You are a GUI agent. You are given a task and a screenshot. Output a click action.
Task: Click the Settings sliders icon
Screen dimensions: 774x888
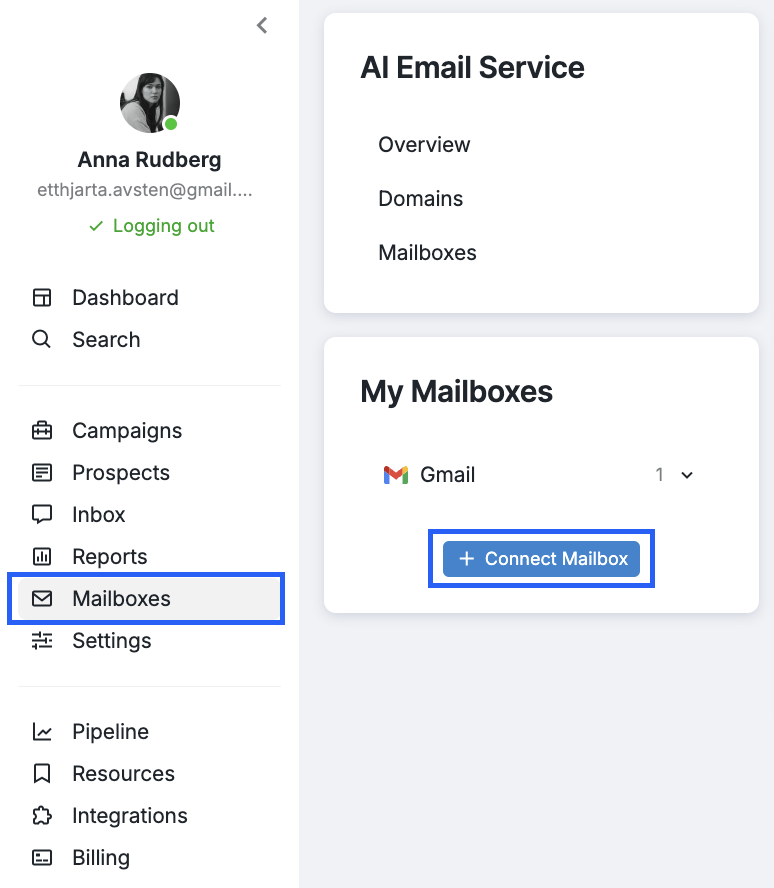click(42, 641)
